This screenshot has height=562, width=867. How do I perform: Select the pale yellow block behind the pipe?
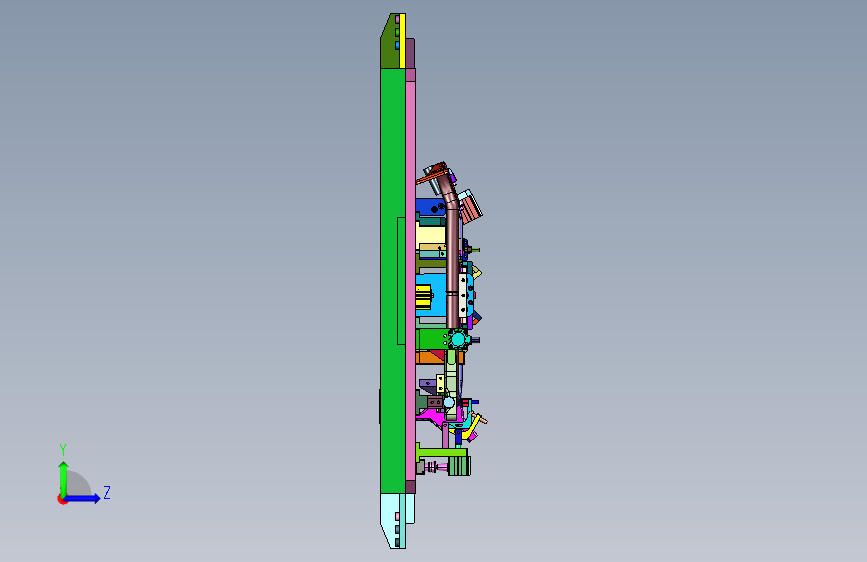[x=430, y=237]
